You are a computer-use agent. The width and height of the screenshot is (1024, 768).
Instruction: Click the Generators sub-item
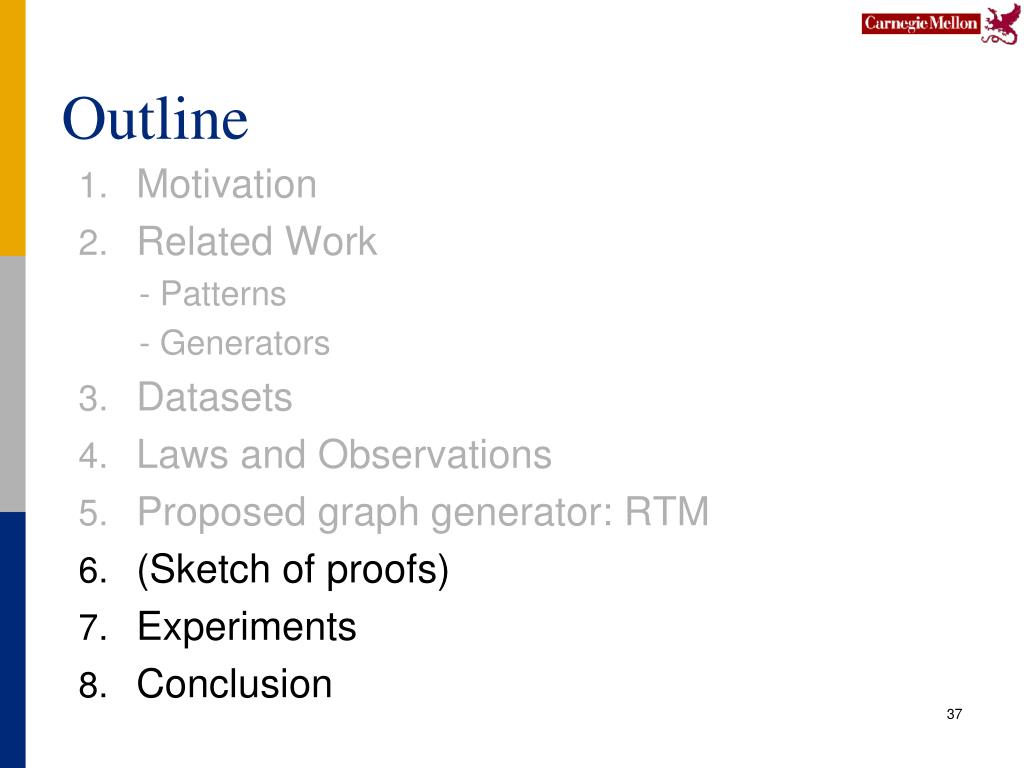point(235,344)
